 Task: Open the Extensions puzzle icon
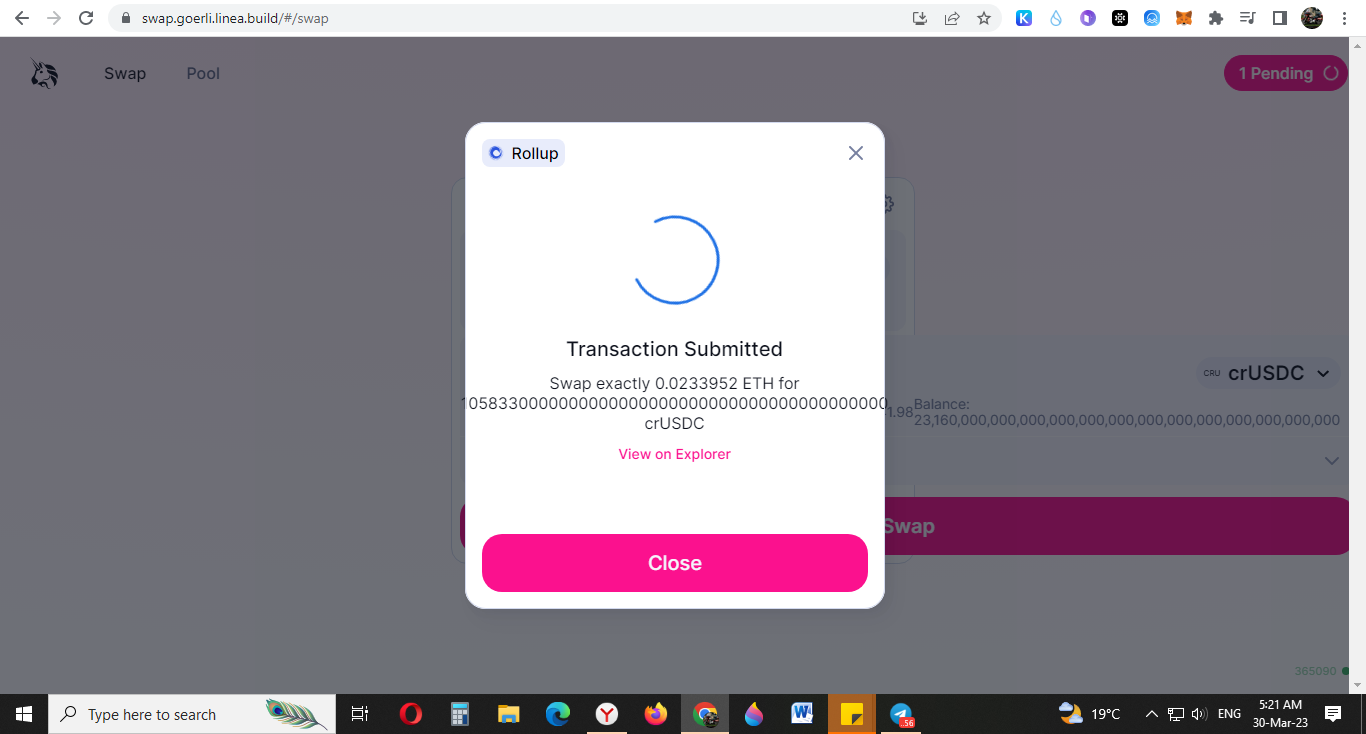1216,18
